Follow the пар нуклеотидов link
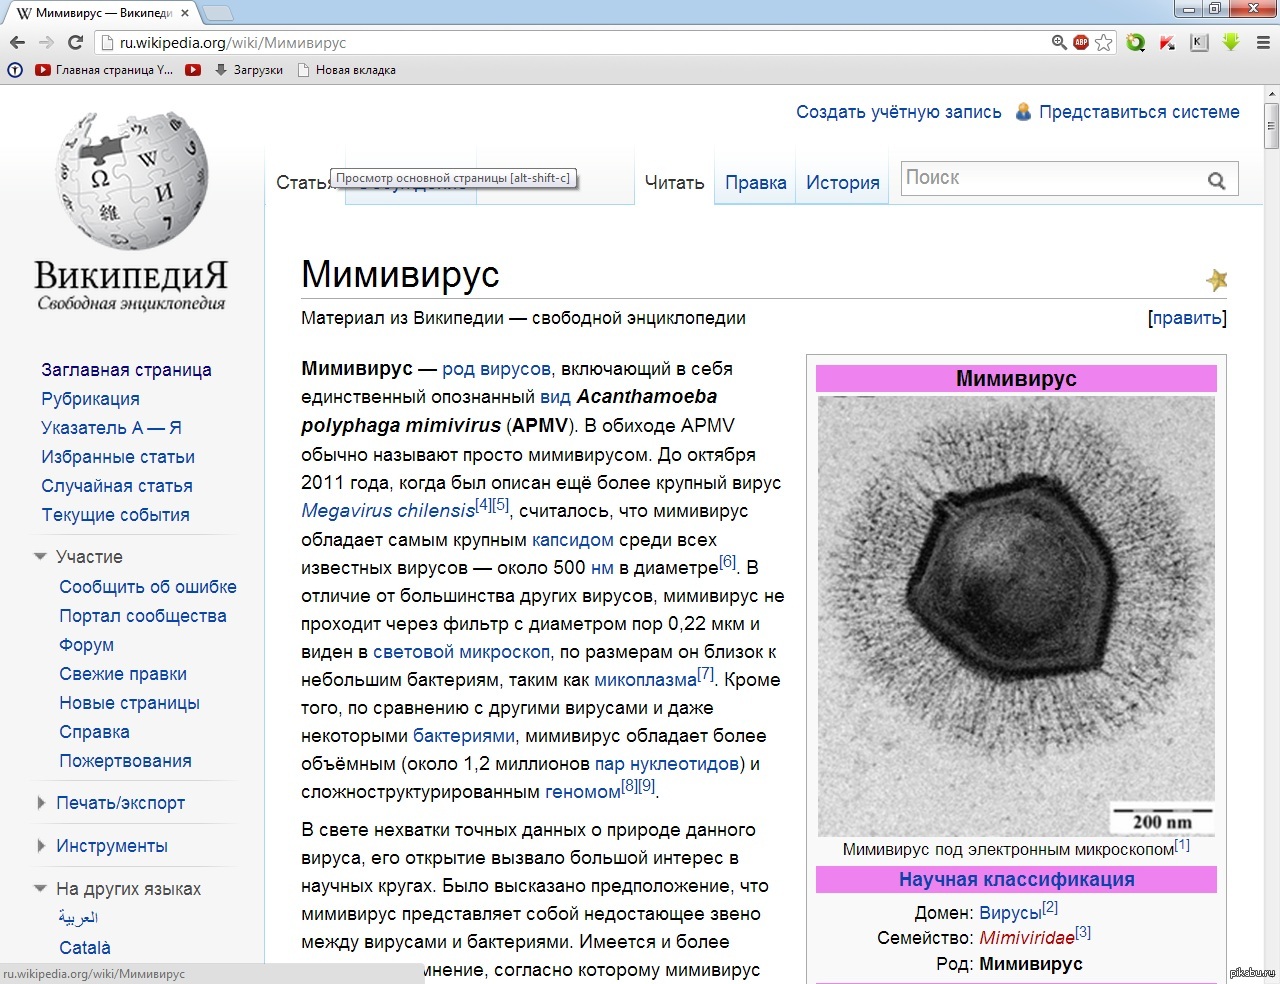This screenshot has width=1280, height=984. pyautogui.click(x=667, y=764)
